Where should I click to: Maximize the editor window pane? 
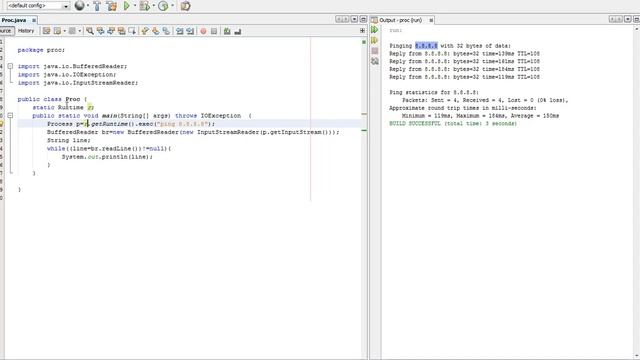(x=363, y=20)
